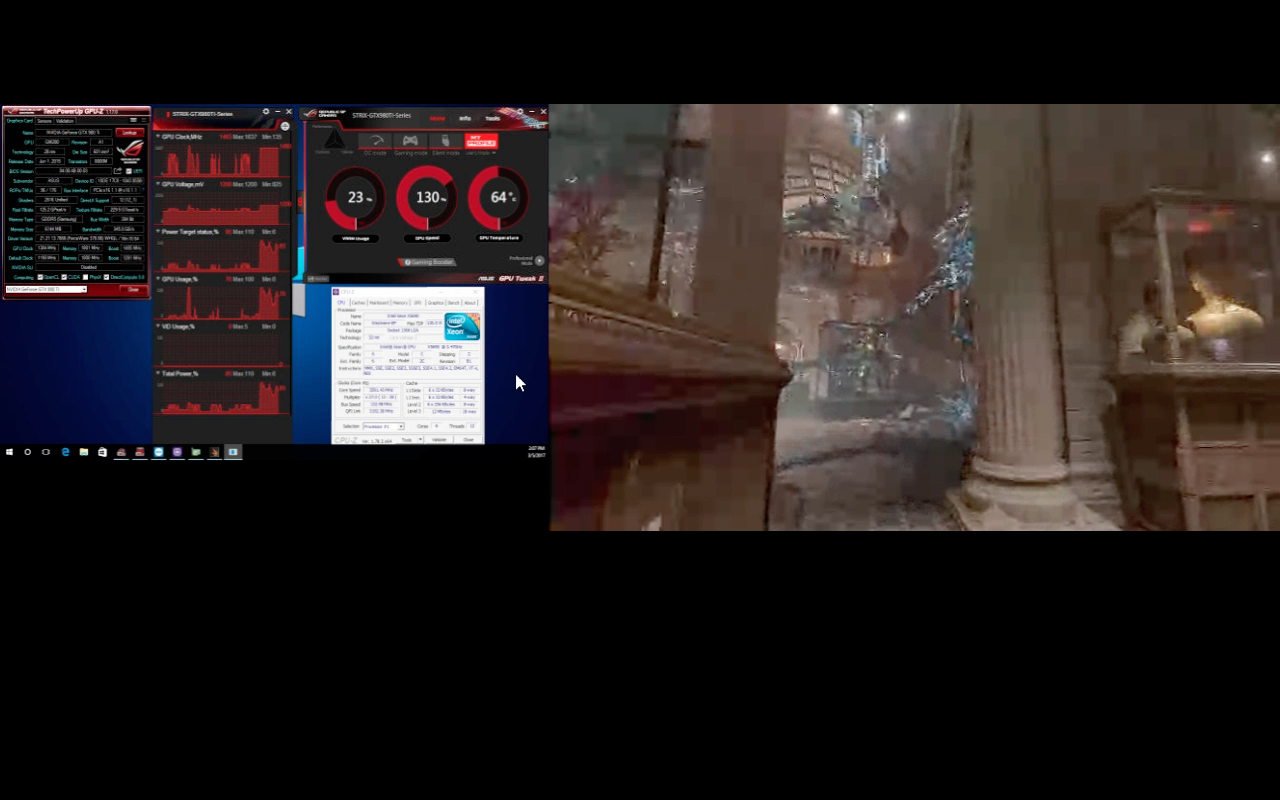Open GPU selection dropdown in GPU-Z
The width and height of the screenshot is (1280, 800).
[x=46, y=290]
